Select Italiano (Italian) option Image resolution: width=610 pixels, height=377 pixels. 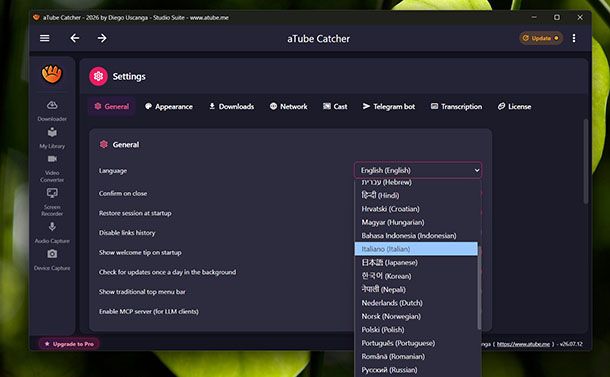pos(416,249)
